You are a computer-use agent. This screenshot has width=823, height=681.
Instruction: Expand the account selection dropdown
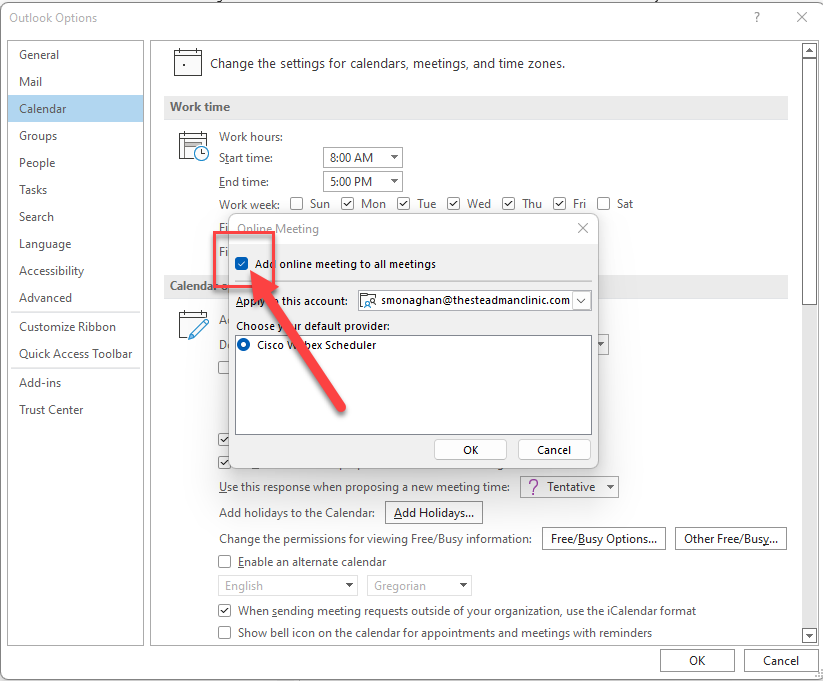(x=581, y=301)
